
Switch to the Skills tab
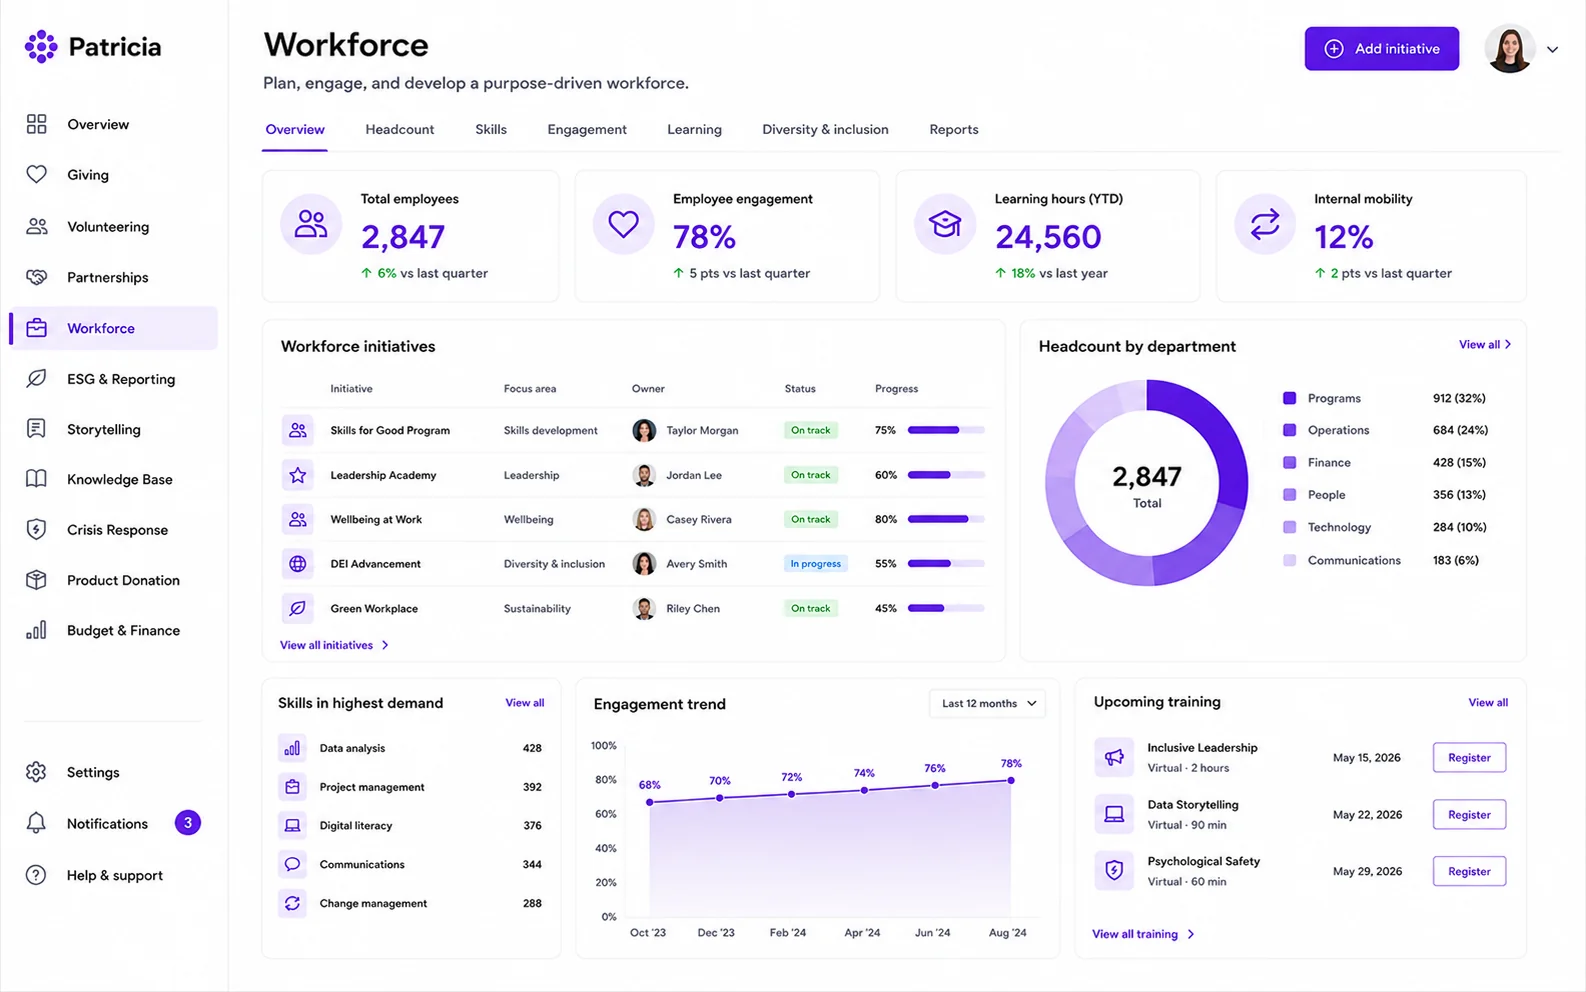(490, 129)
